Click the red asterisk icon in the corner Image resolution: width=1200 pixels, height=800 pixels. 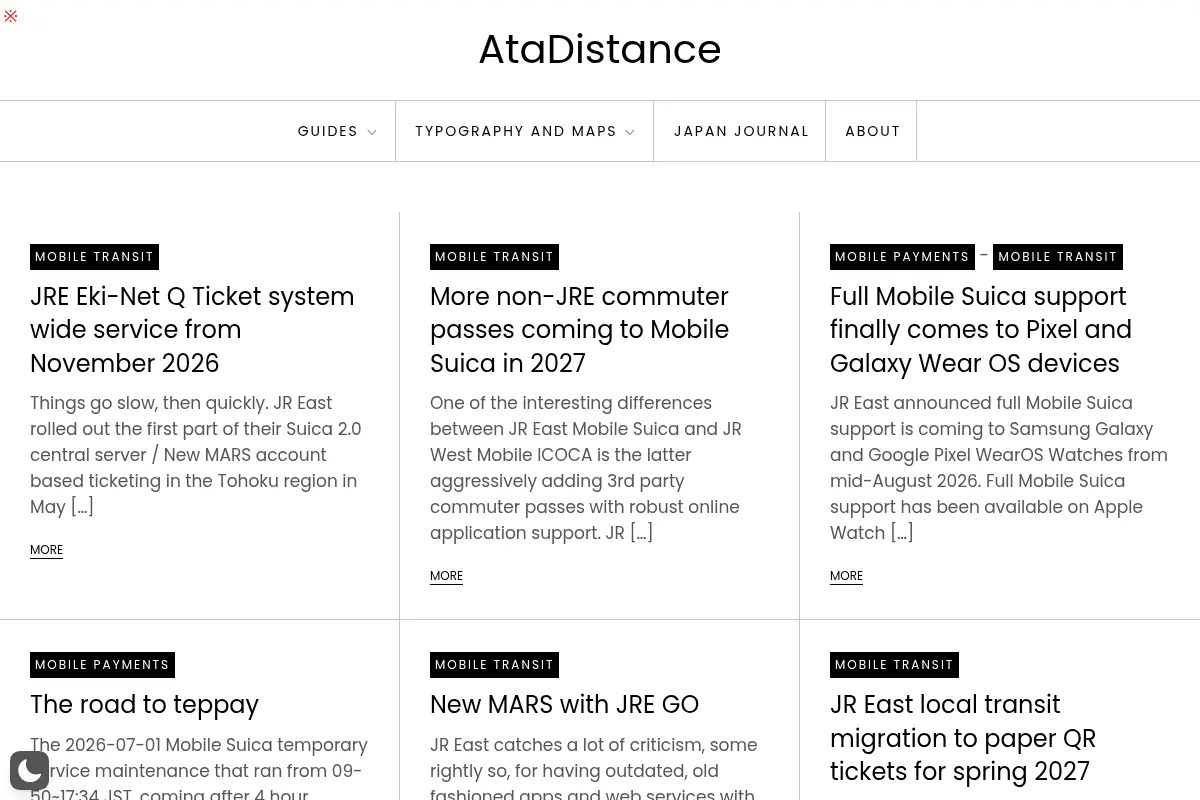tap(11, 16)
